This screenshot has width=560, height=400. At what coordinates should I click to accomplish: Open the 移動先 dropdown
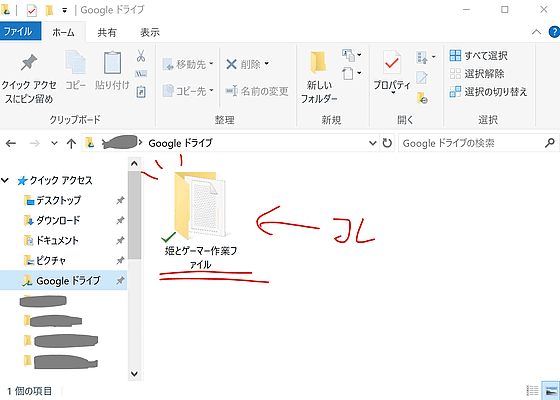[x=188, y=64]
